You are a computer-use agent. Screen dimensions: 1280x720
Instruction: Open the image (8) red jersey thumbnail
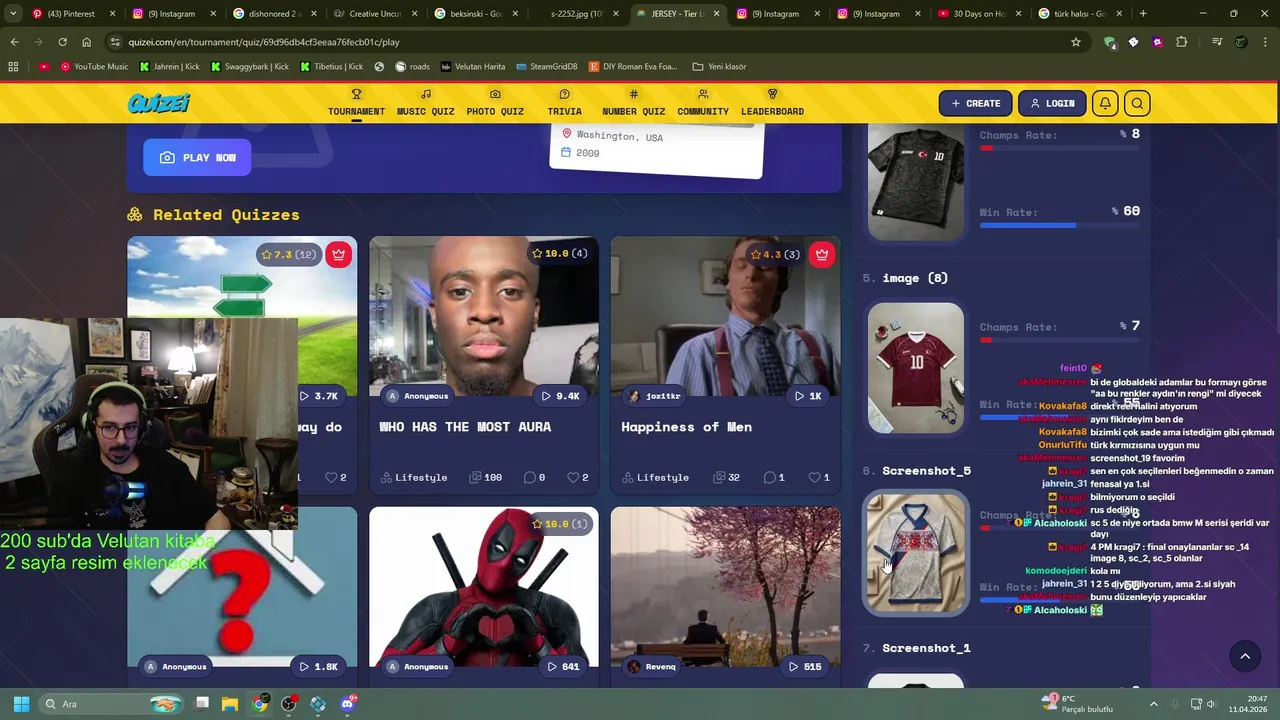click(916, 368)
